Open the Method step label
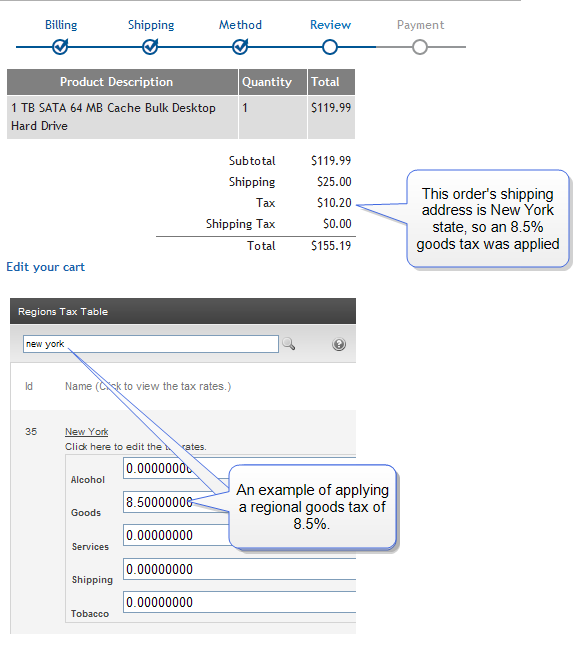Viewport: 585px width, 646px height. point(240,25)
